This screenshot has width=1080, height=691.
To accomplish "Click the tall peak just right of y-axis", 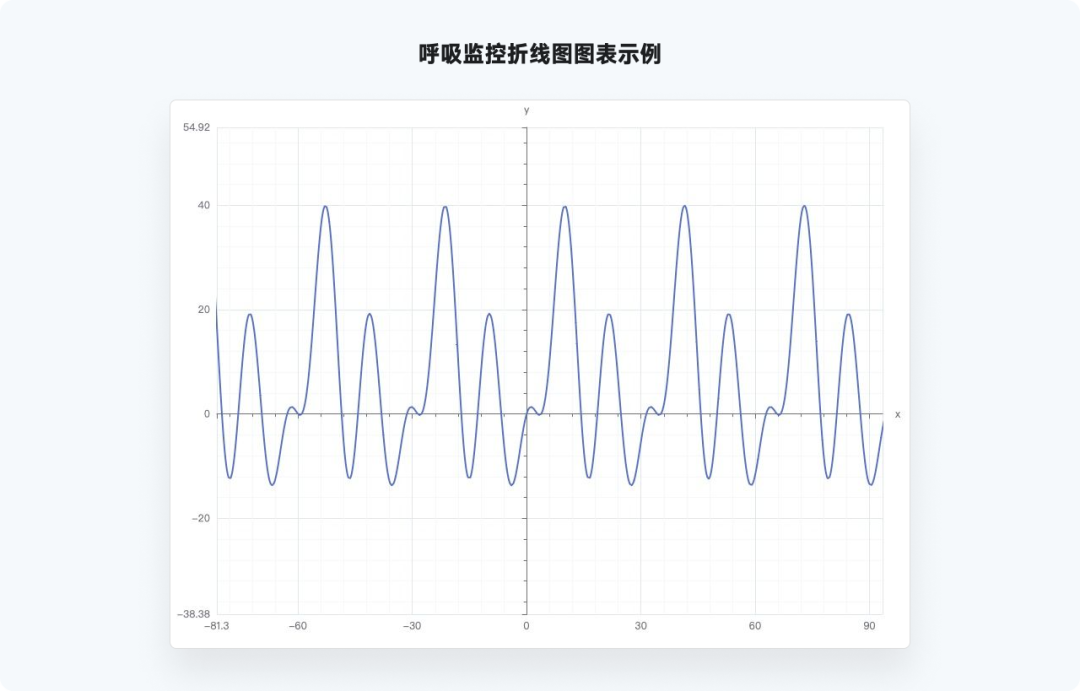I will [565, 206].
